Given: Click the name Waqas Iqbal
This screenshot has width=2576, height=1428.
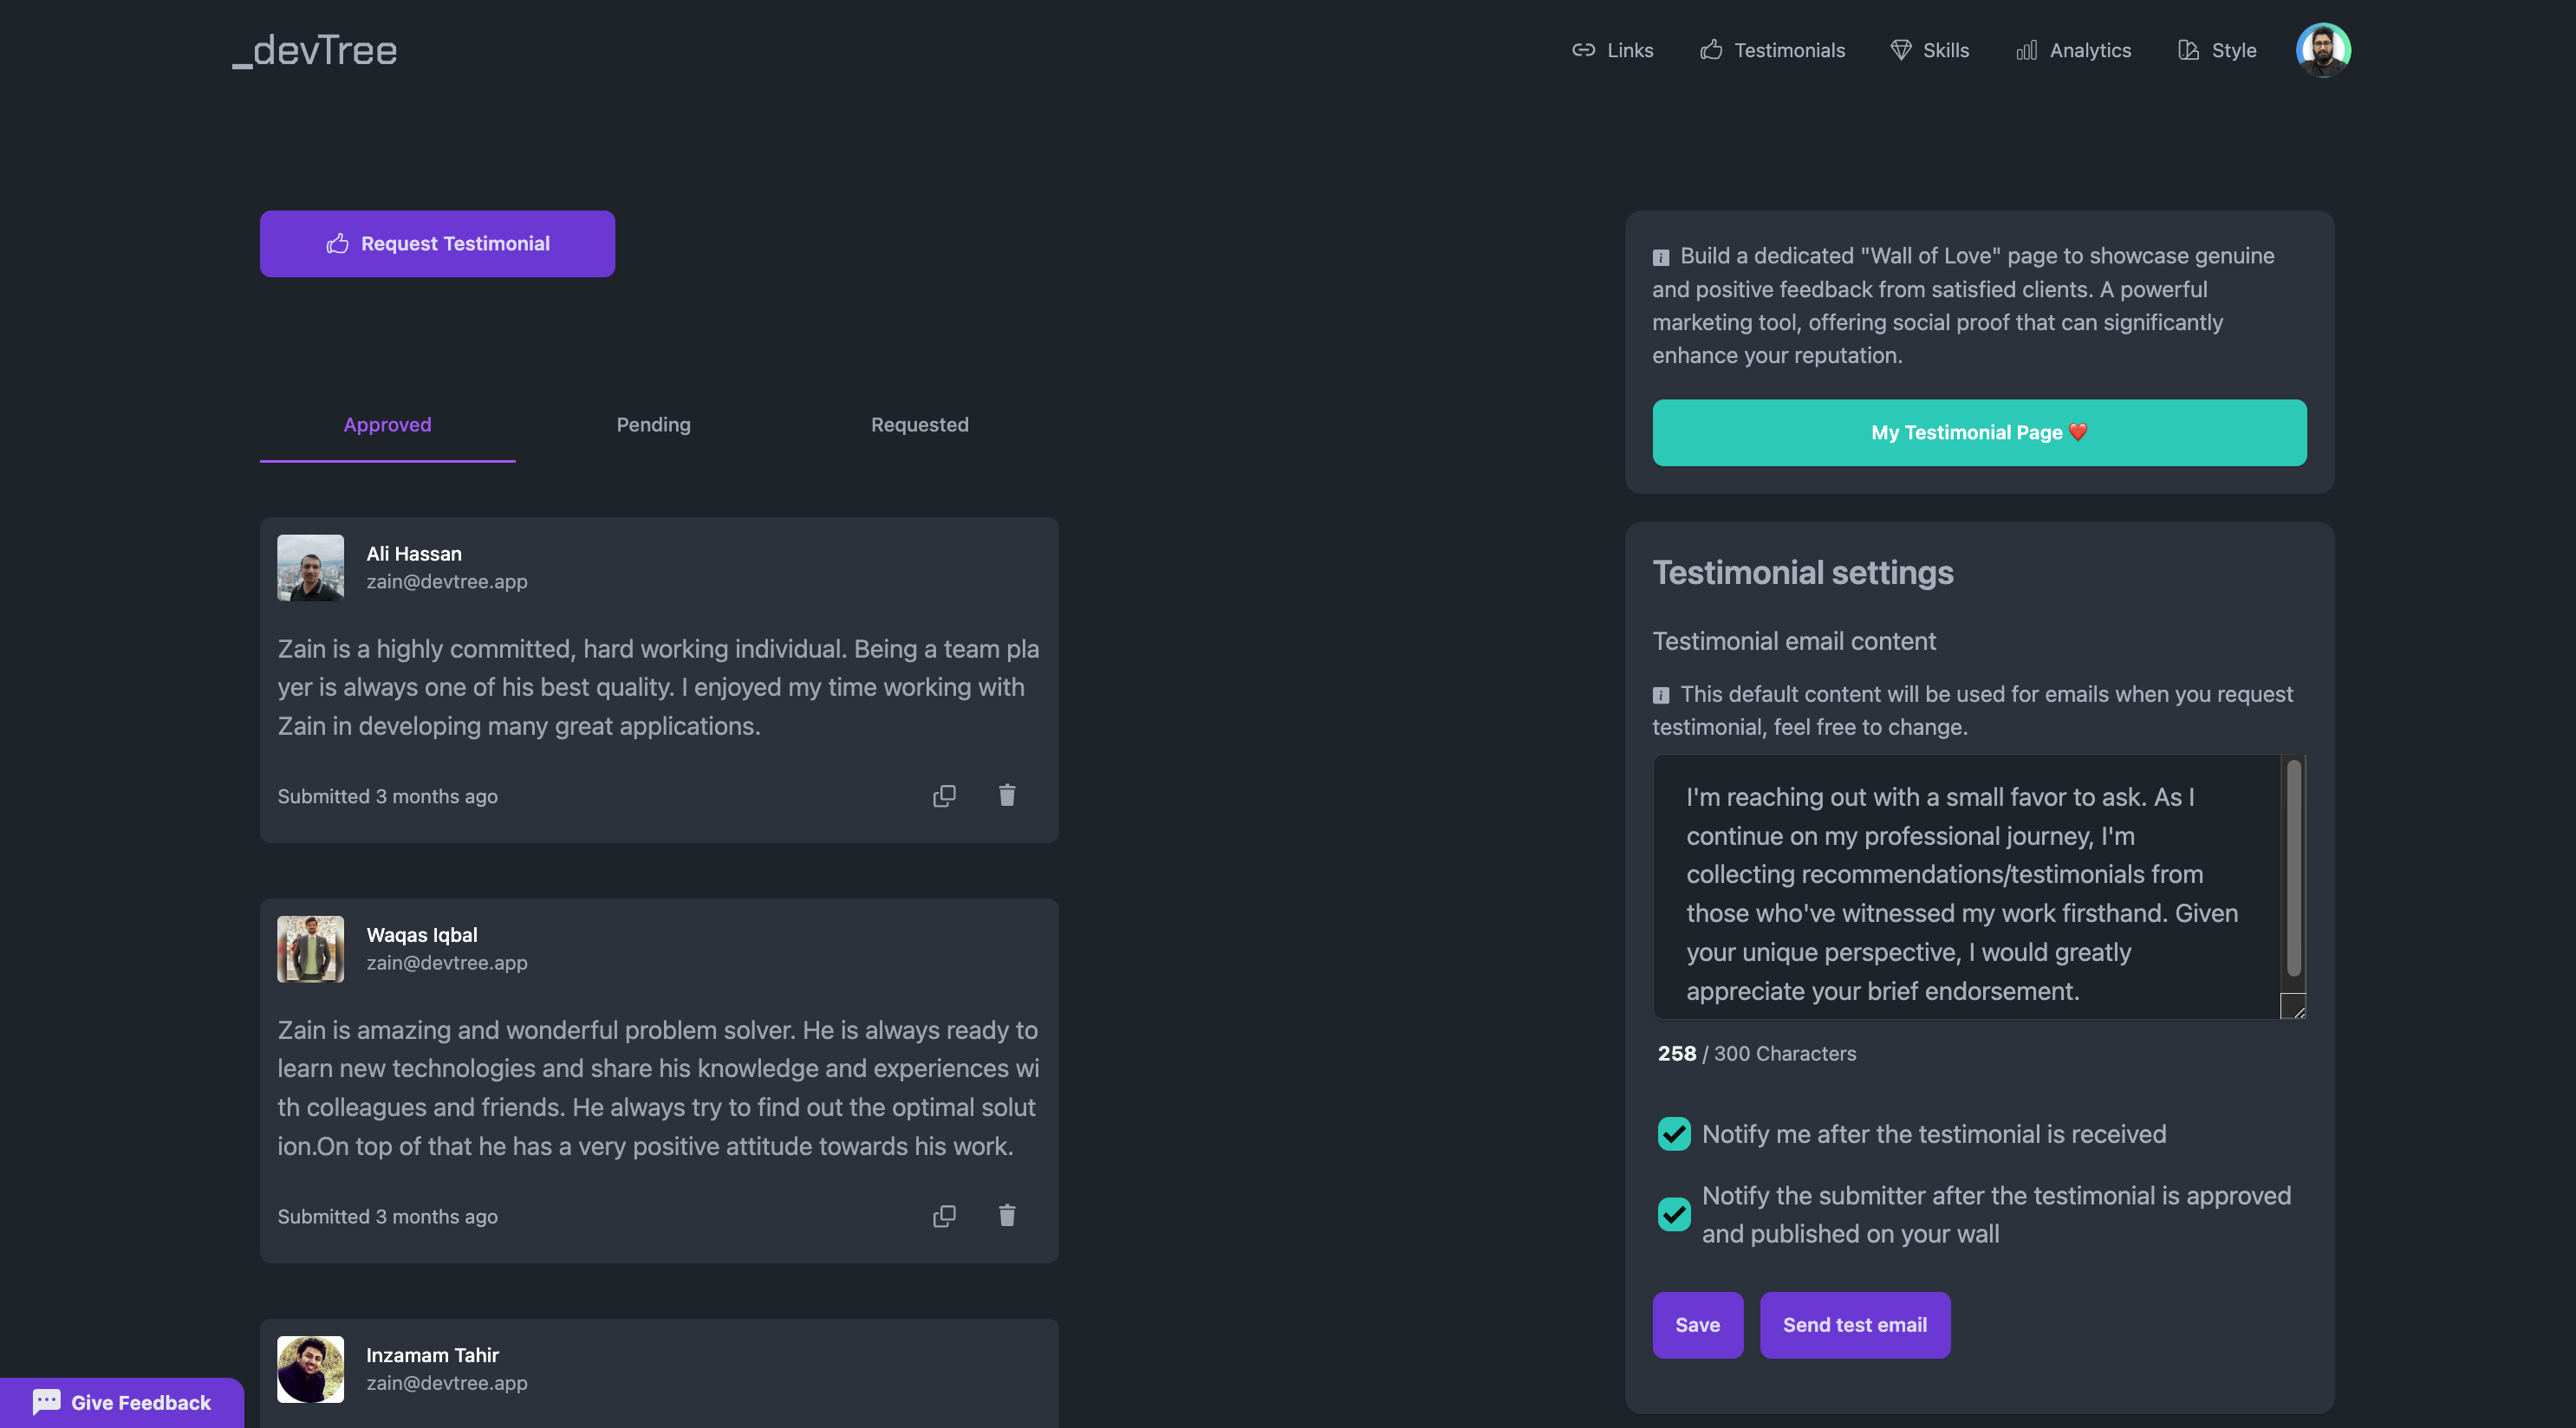Looking at the screenshot, I should (x=422, y=934).
